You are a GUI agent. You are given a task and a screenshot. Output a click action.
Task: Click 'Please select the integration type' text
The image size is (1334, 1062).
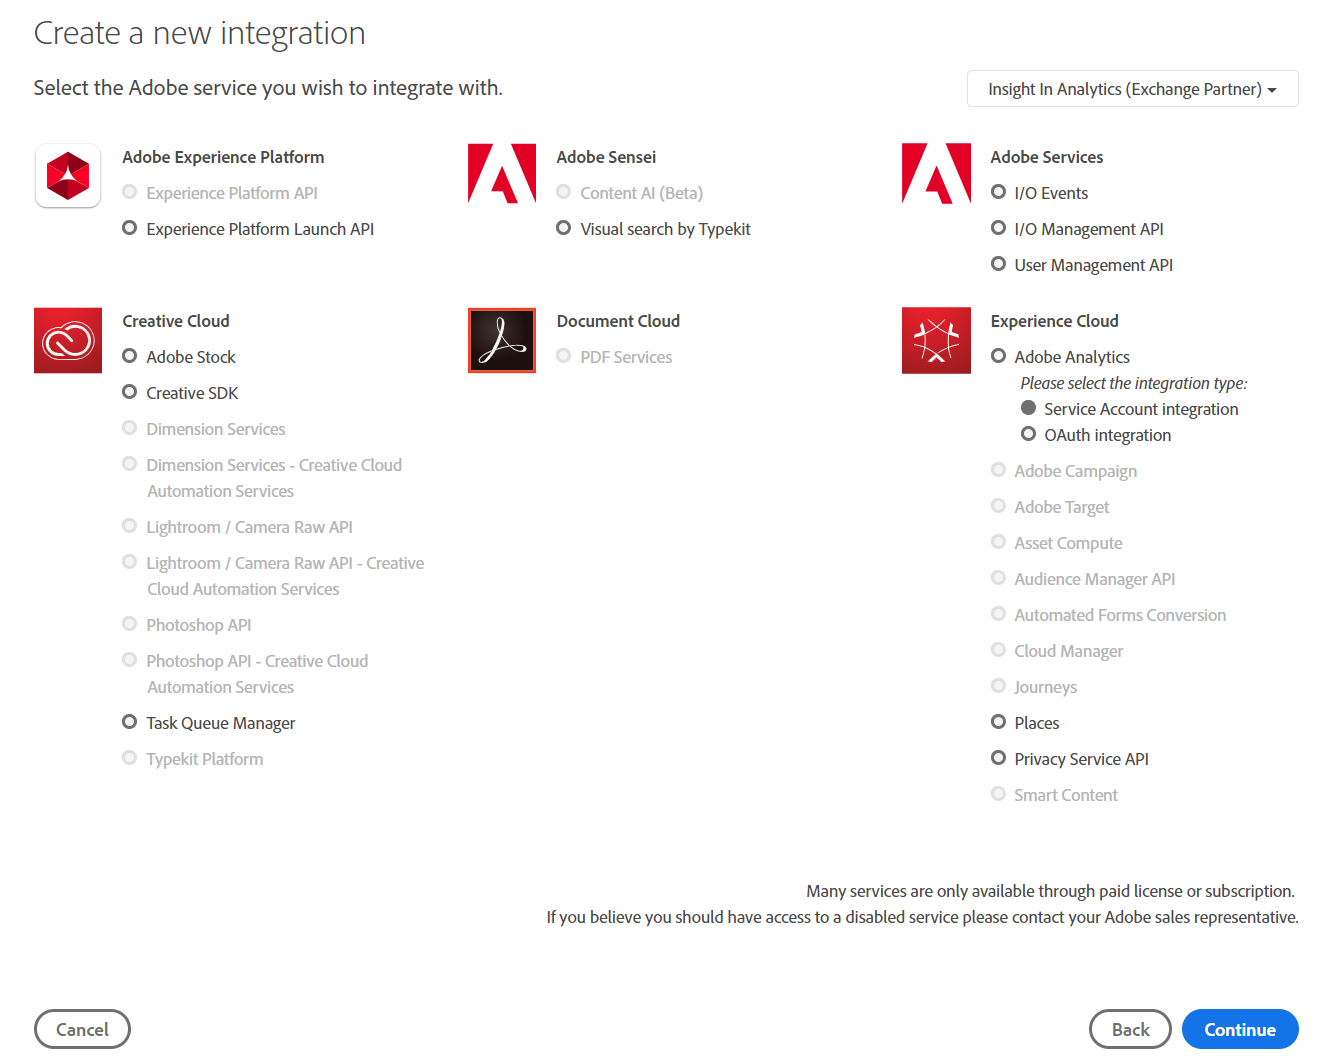[x=1134, y=383]
